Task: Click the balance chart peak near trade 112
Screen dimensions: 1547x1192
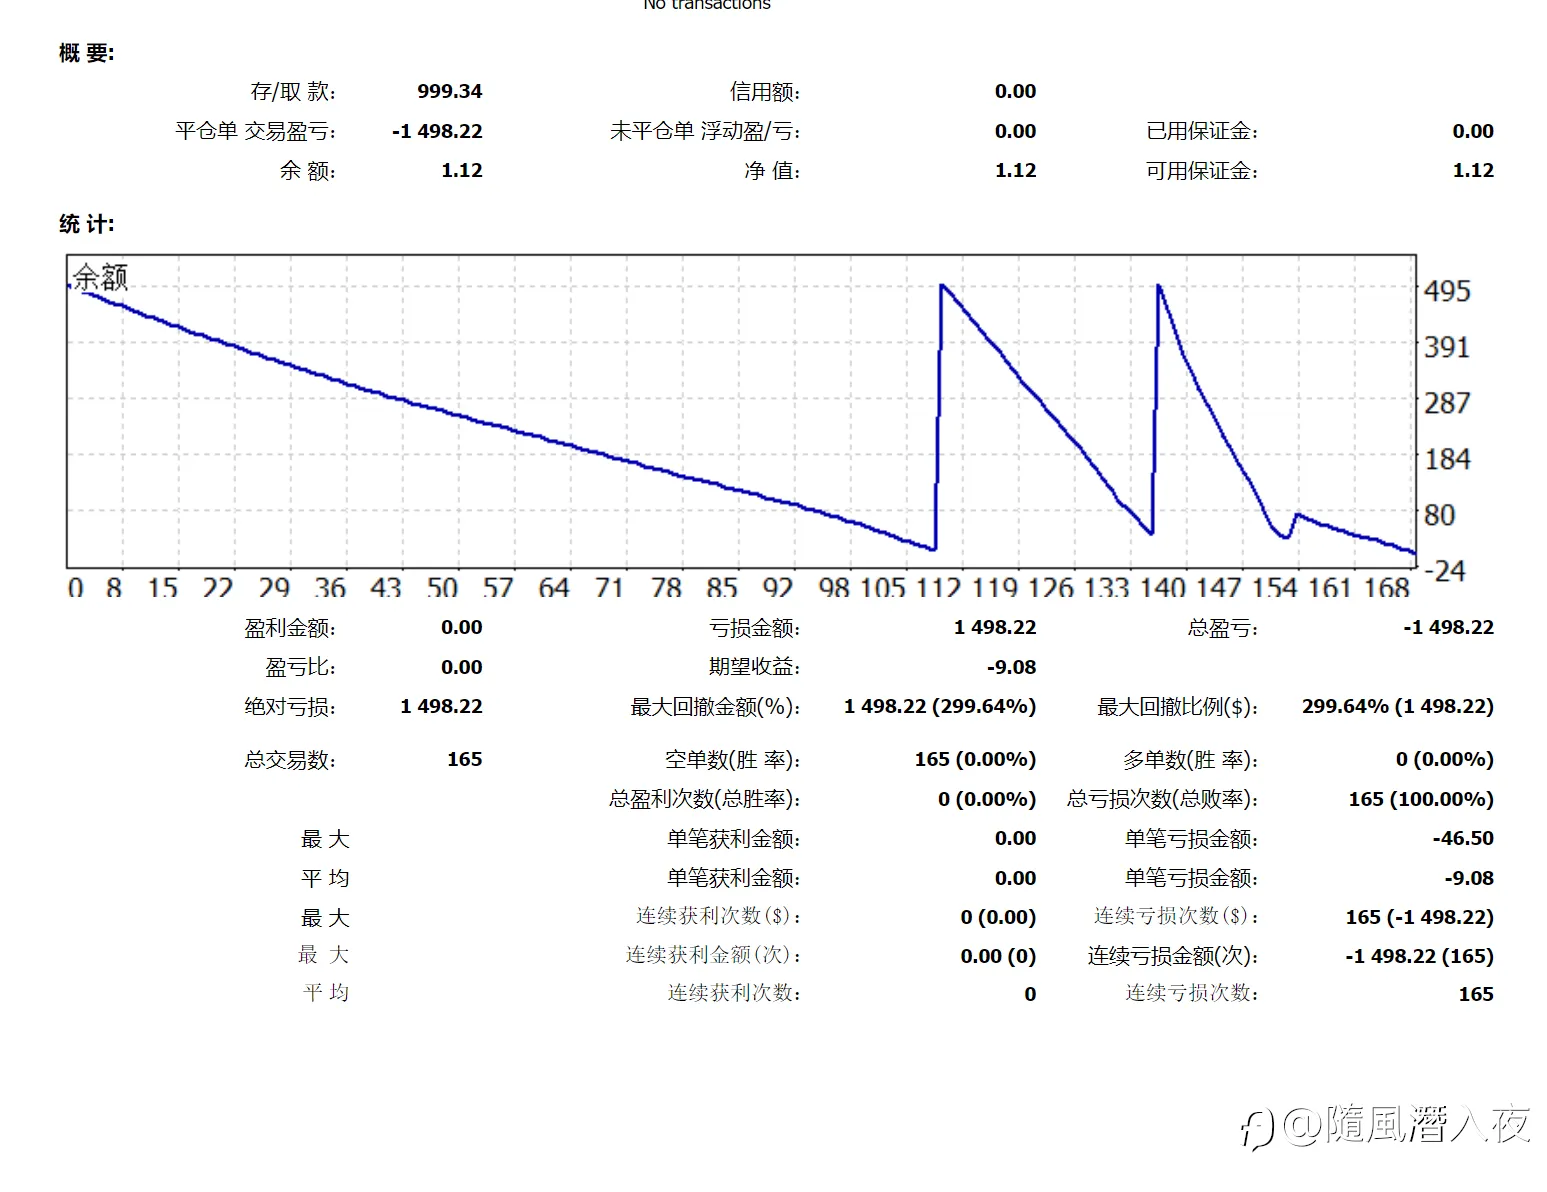Action: (943, 286)
